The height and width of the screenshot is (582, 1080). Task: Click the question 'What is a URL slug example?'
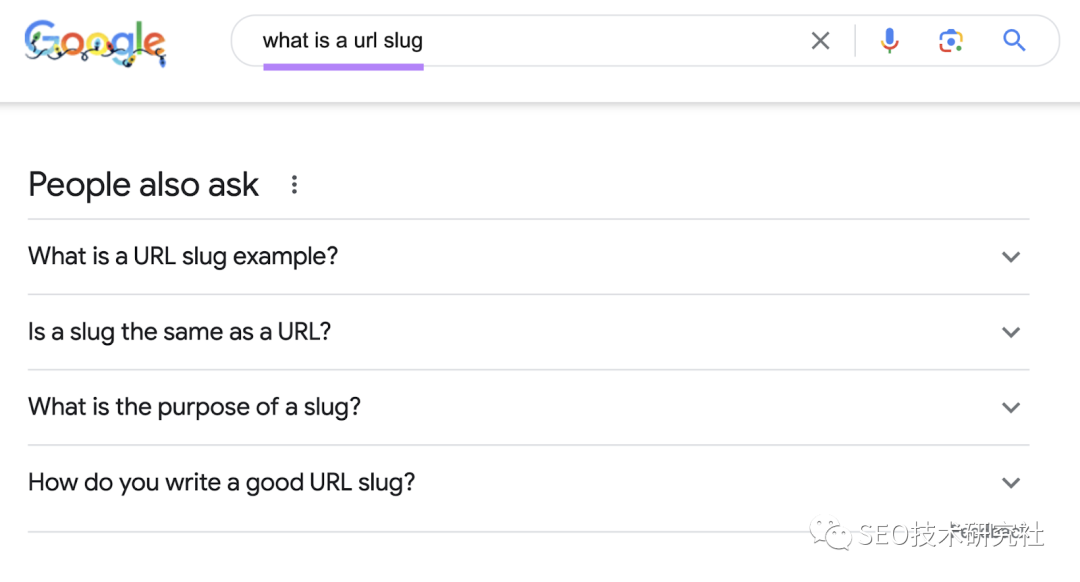point(183,256)
